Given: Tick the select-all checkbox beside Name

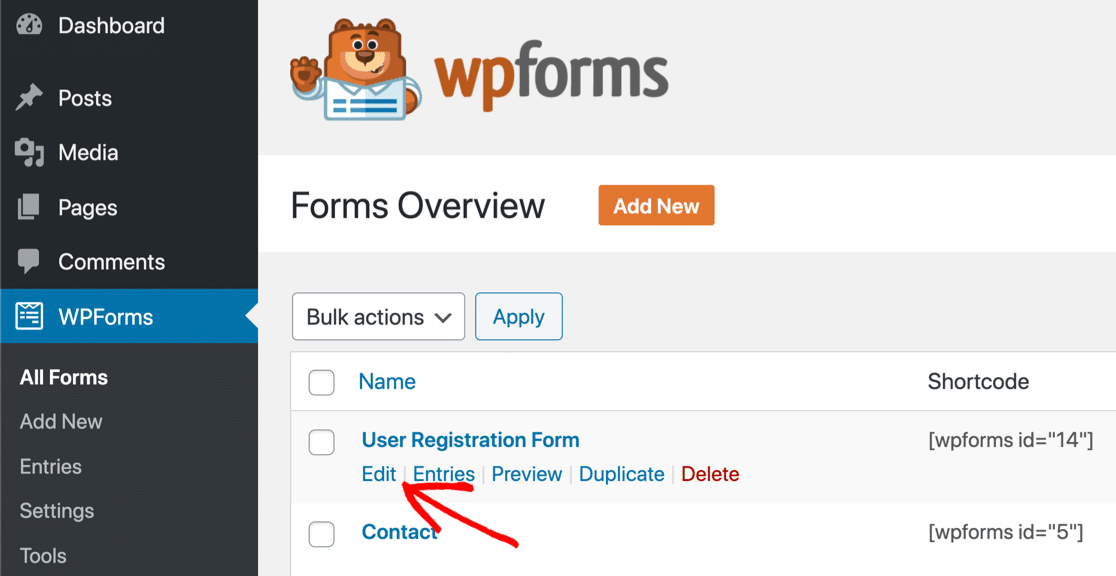Looking at the screenshot, I should coord(321,382).
